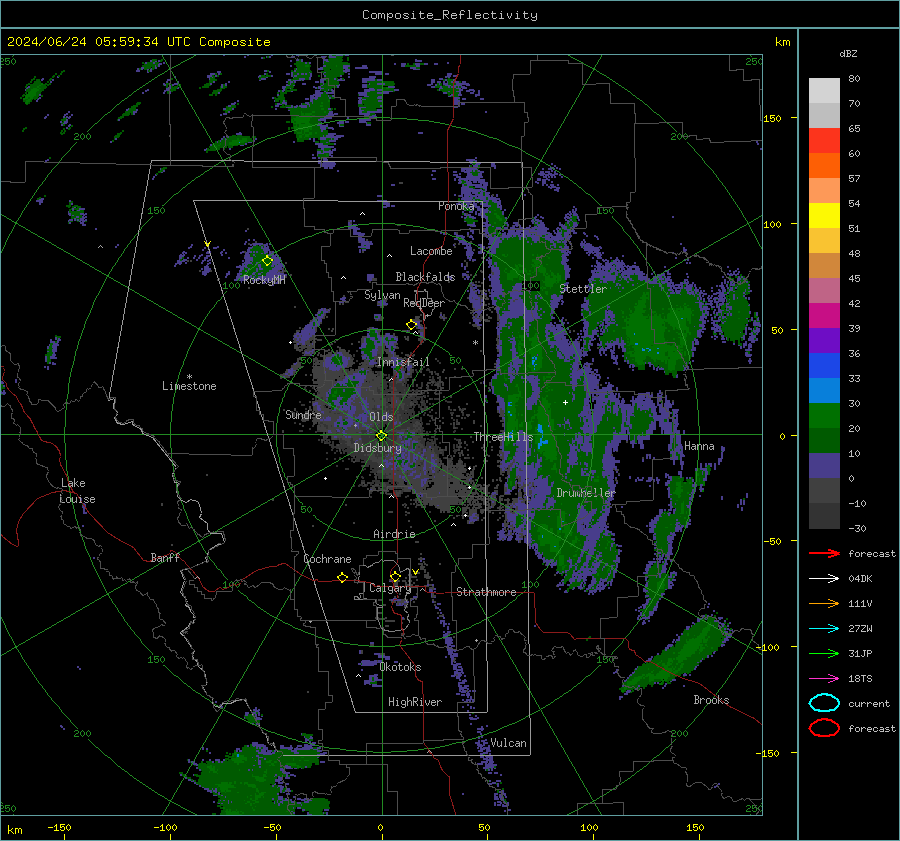
Task: Select the white 04DK arrow legend entry
Action: tap(824, 578)
